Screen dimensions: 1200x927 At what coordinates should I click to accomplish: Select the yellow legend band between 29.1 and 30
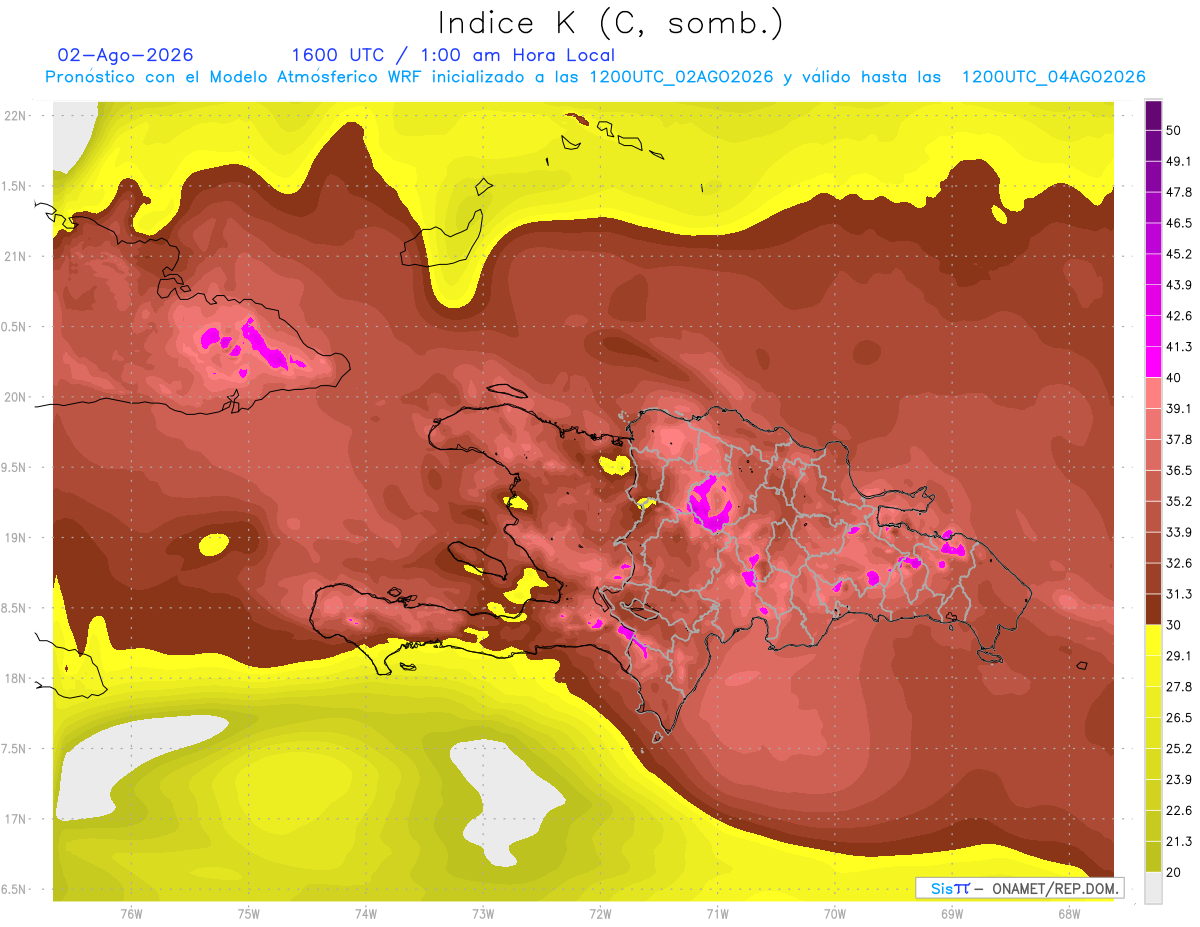point(1153,640)
